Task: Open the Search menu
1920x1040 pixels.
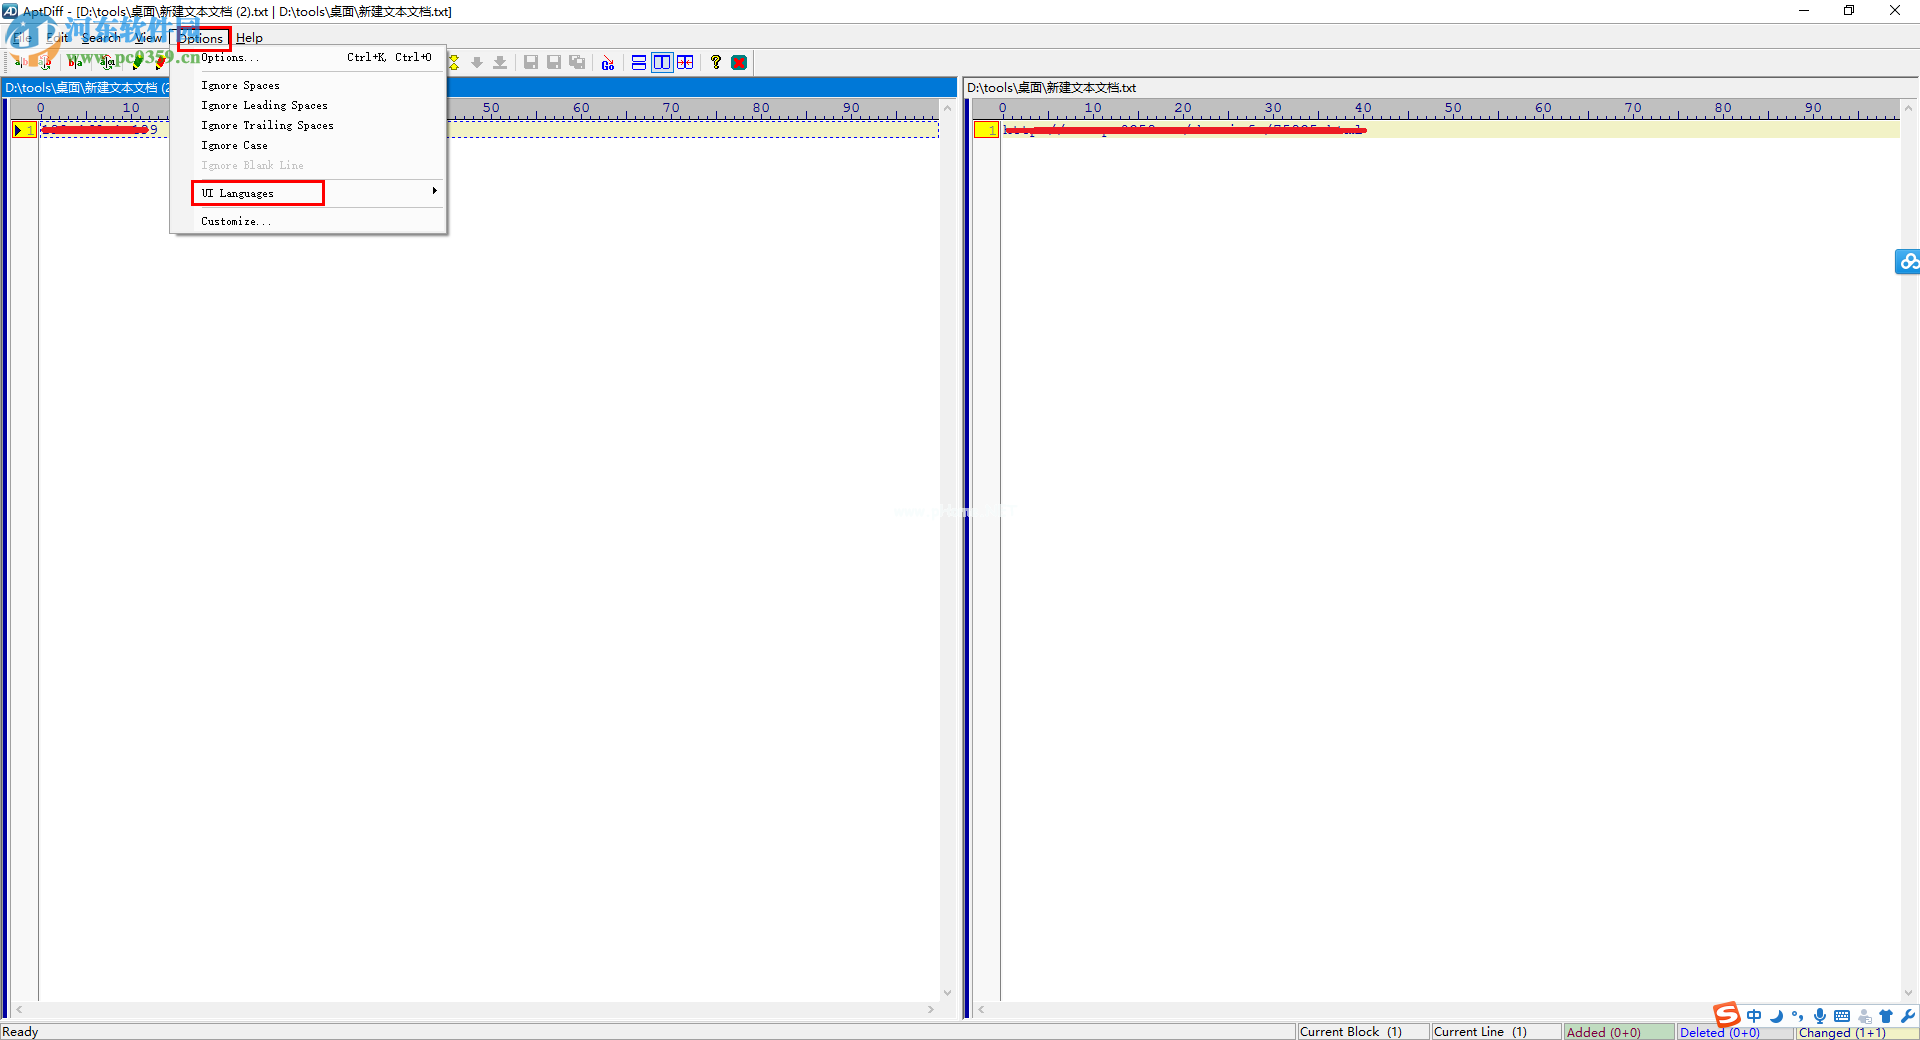Action: coord(101,38)
